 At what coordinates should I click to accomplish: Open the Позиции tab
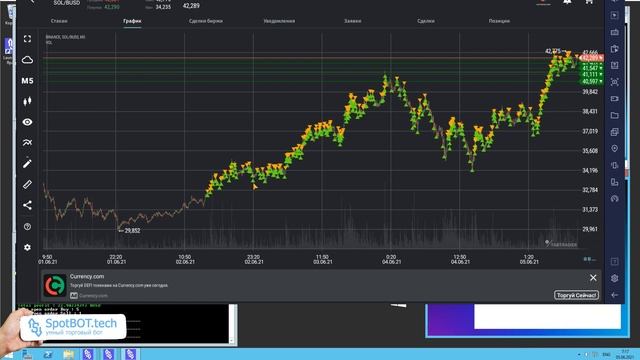coord(499,21)
